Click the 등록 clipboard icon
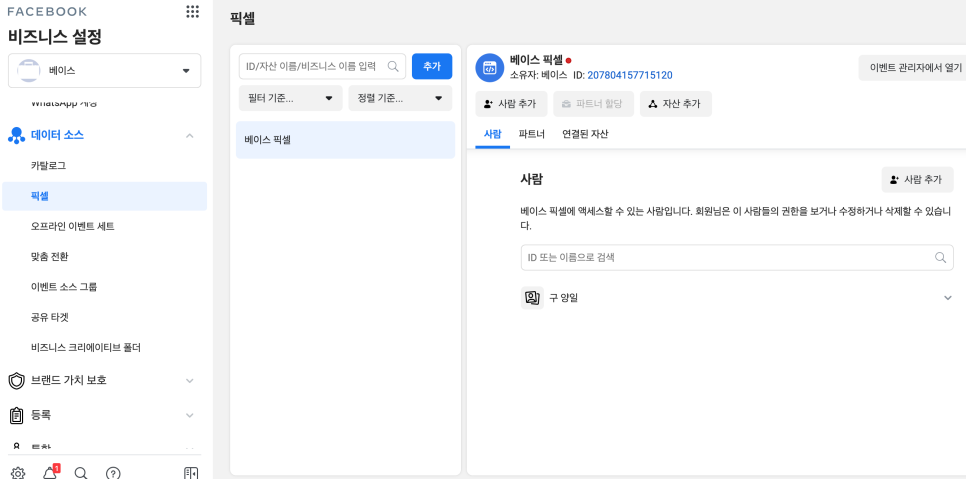This screenshot has height=479, width=966. click(x=17, y=416)
